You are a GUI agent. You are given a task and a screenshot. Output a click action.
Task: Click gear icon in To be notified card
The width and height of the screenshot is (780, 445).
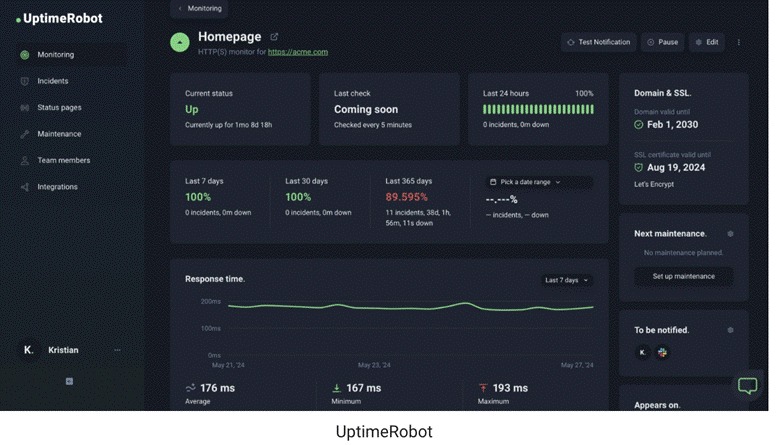[730, 329]
